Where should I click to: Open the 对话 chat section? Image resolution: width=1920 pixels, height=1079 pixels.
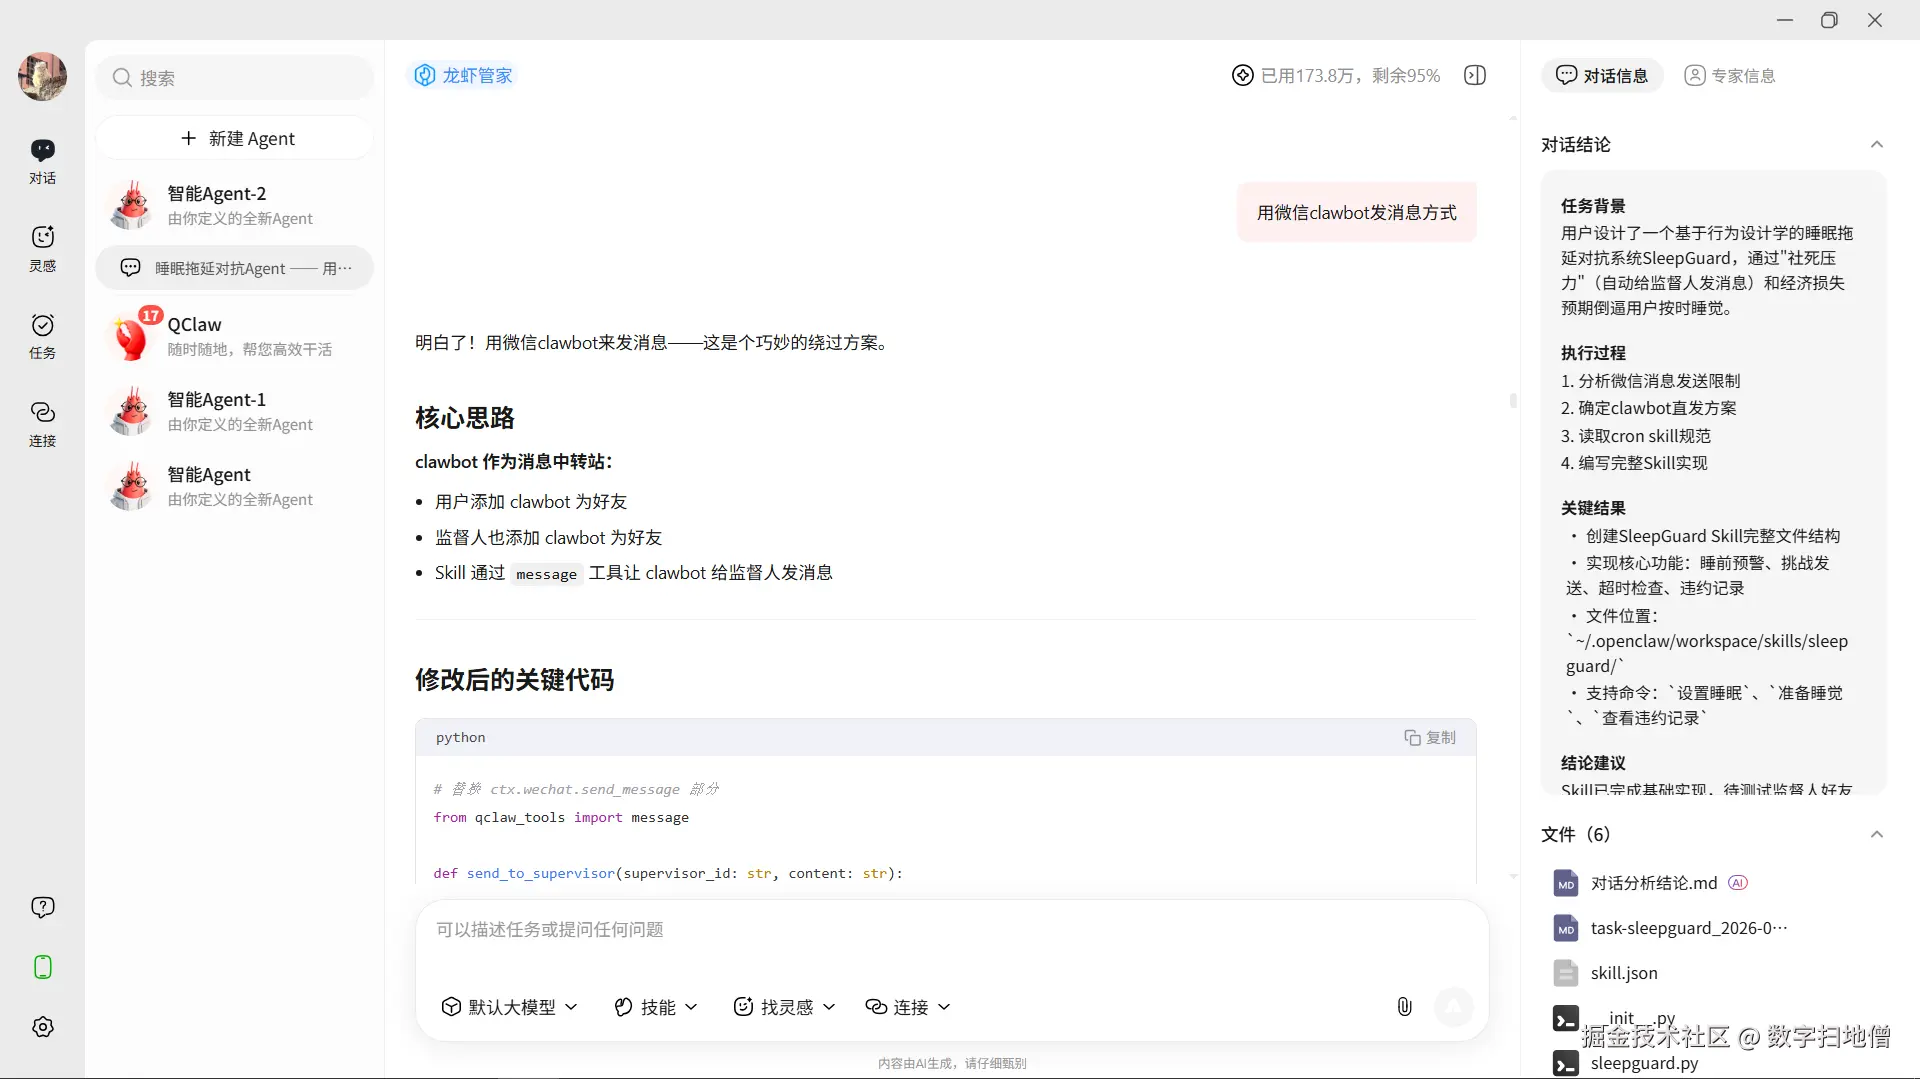[x=42, y=162]
